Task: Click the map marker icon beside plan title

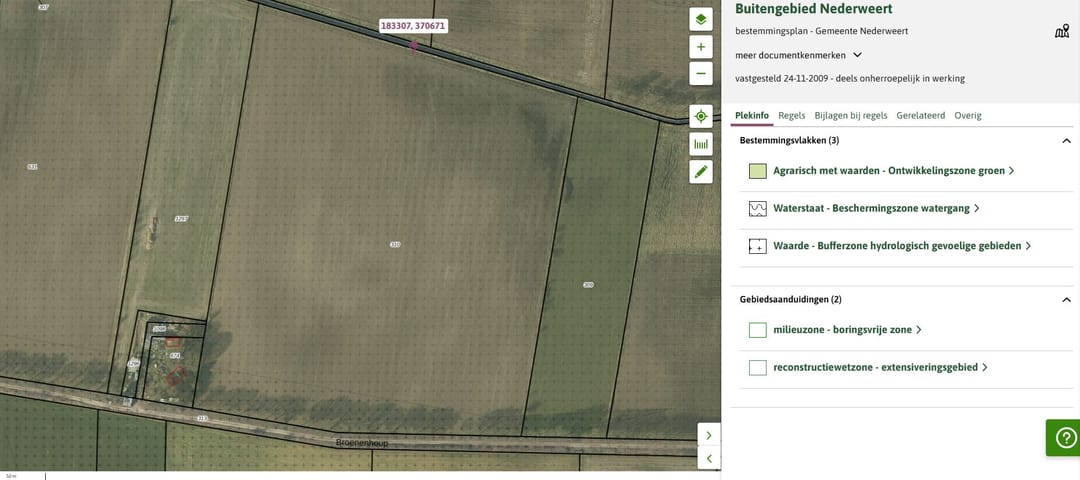Action: (x=1062, y=31)
